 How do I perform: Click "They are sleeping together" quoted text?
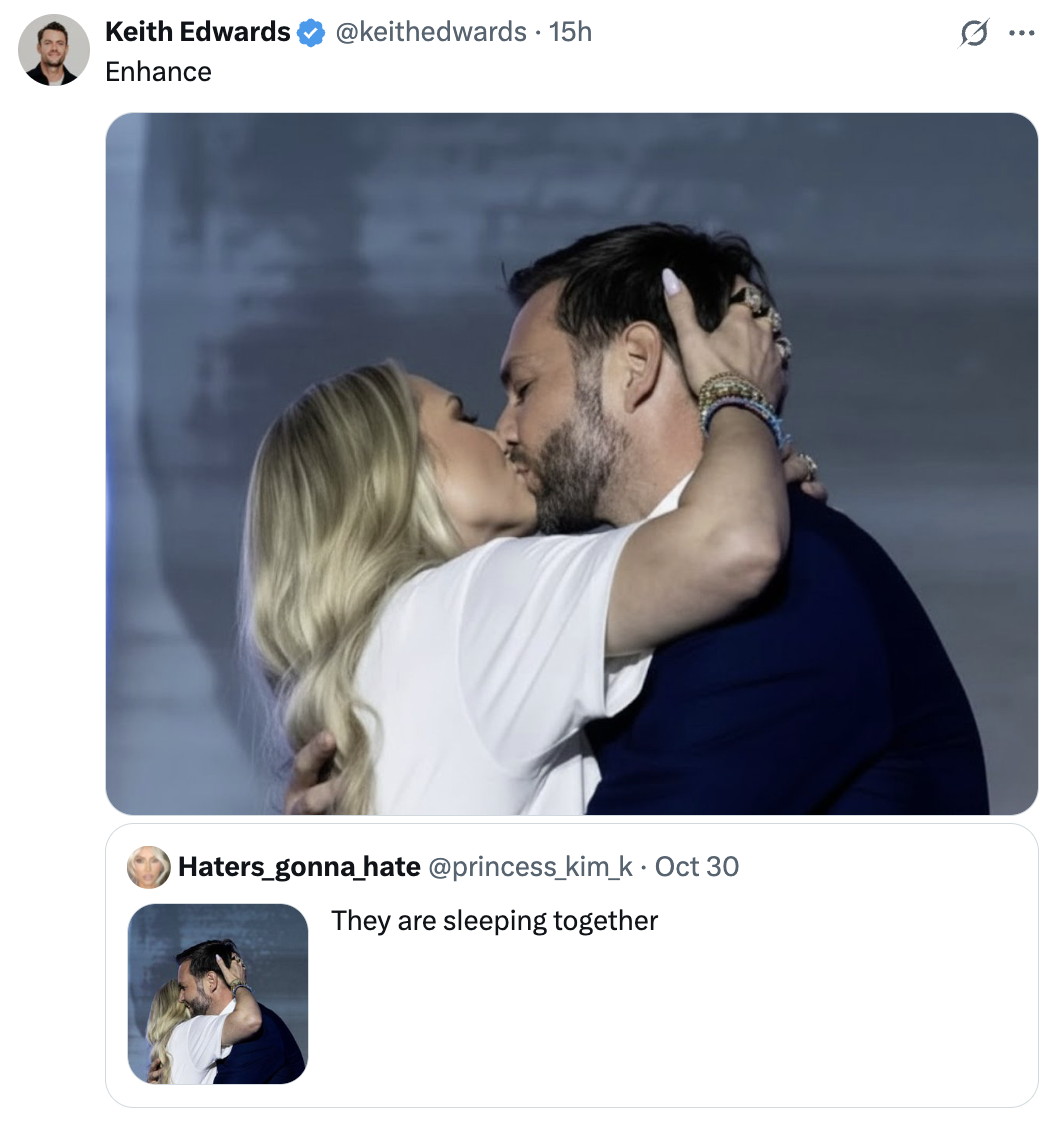494,920
